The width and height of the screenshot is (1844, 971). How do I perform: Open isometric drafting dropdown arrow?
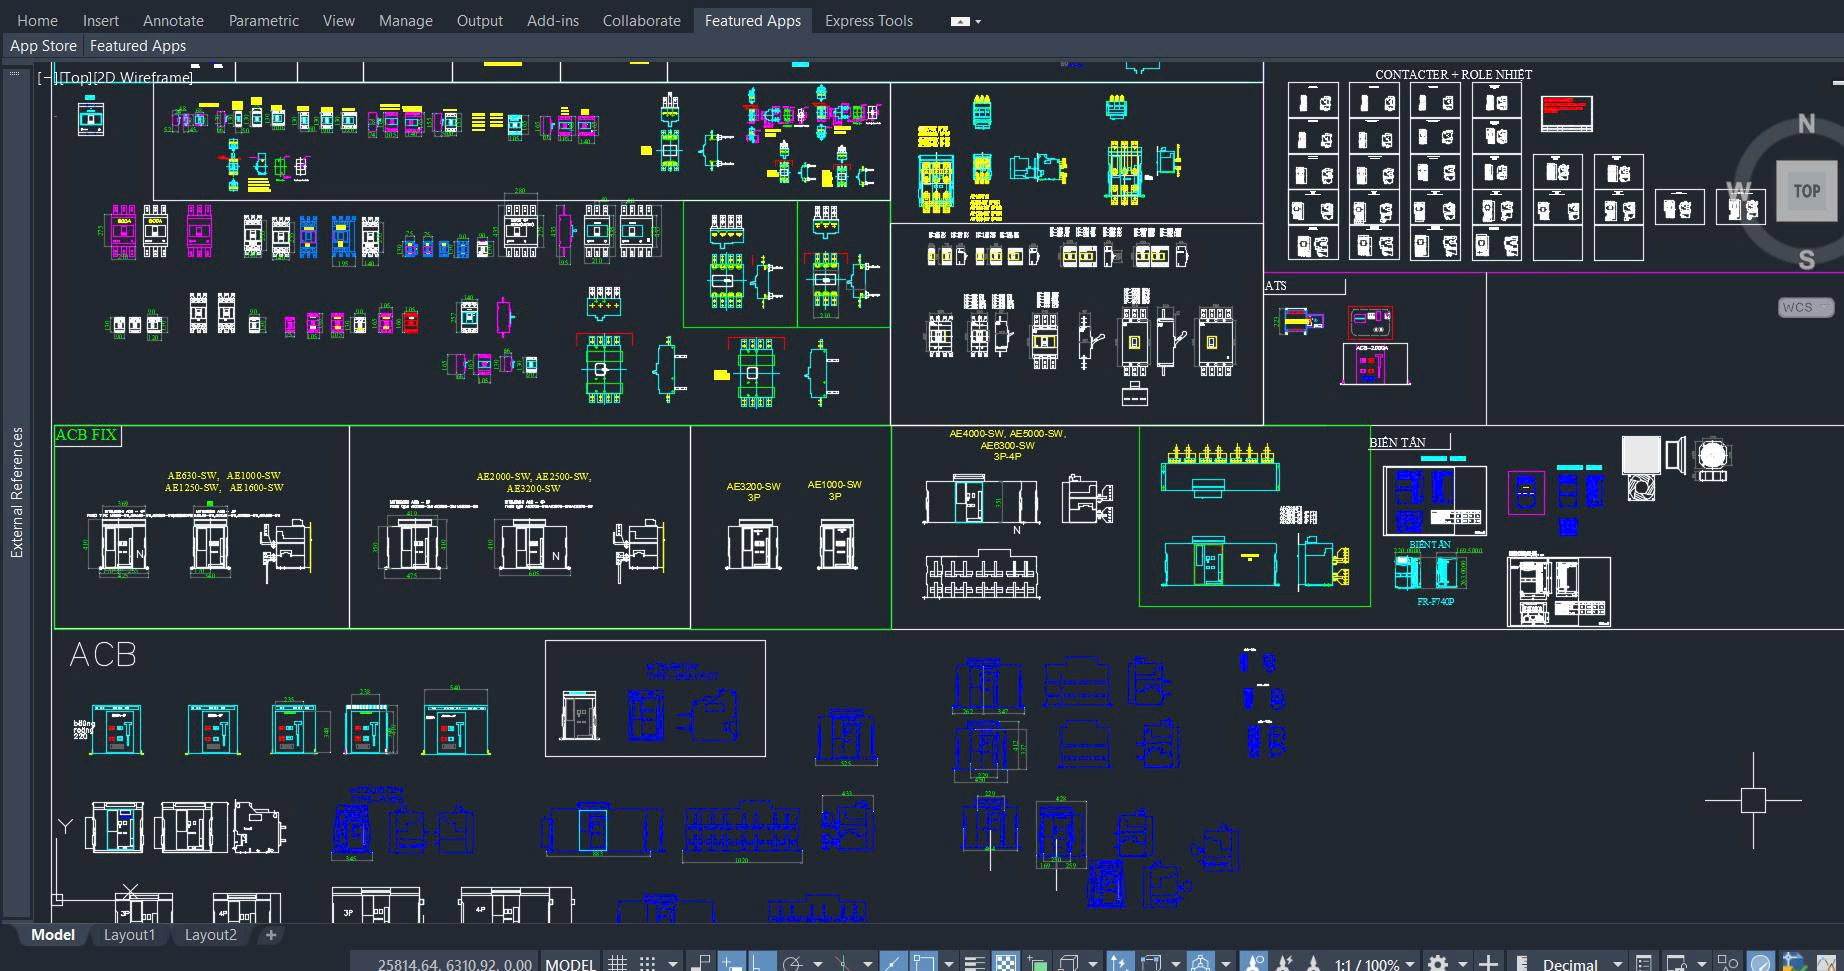point(868,964)
